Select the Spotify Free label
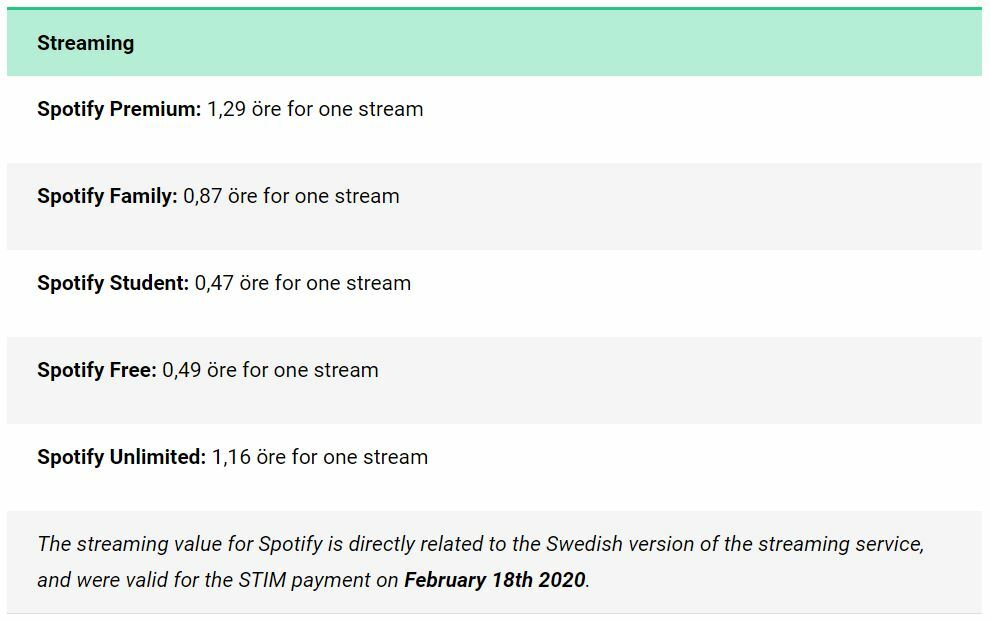Viewport: 990px width, 621px height. [97, 370]
